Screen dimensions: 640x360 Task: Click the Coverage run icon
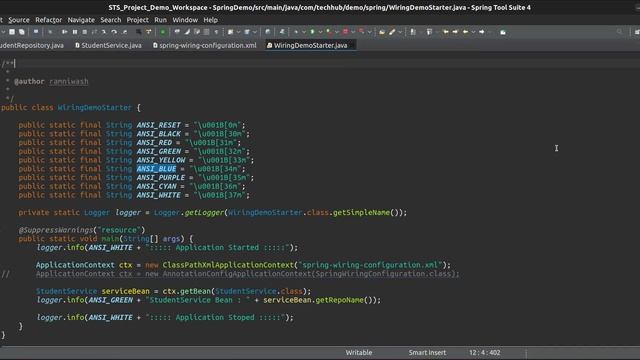[329, 32]
